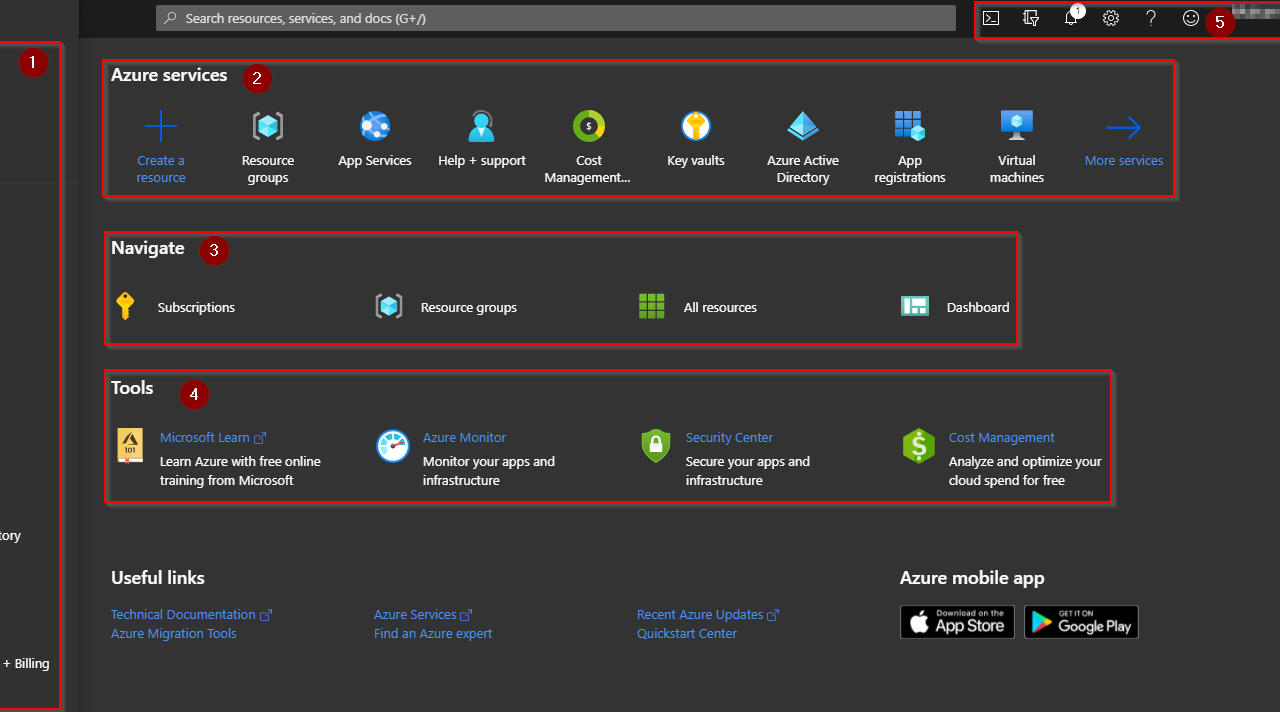Open Key vaults service

point(696,127)
